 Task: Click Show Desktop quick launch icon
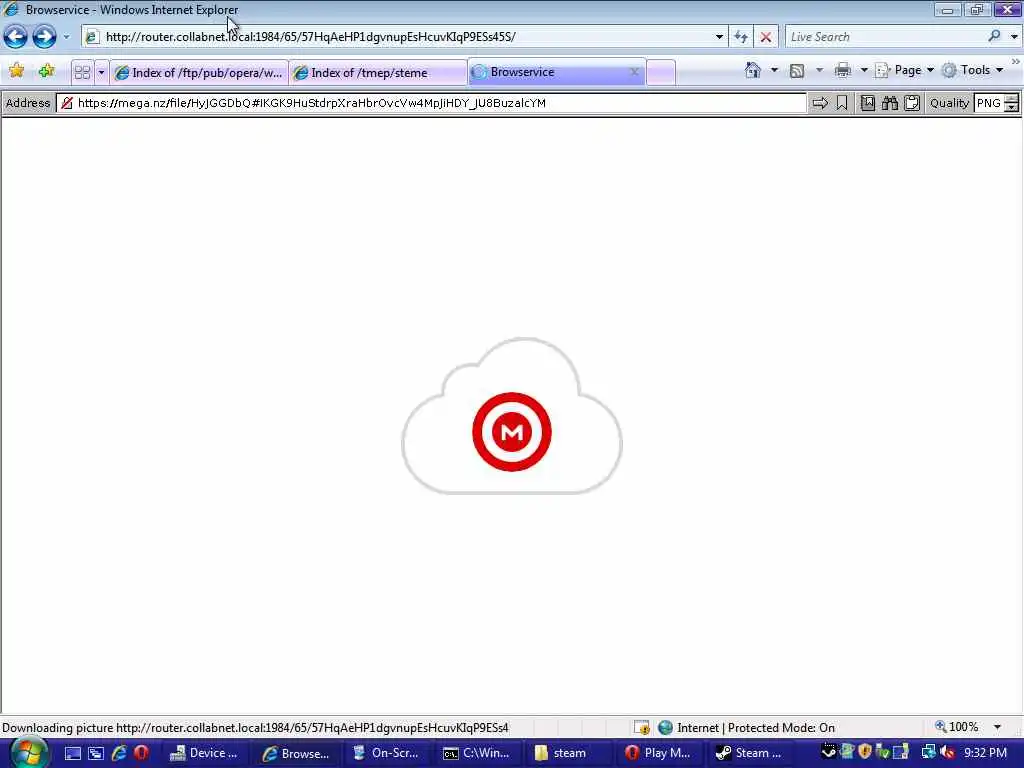coord(73,754)
